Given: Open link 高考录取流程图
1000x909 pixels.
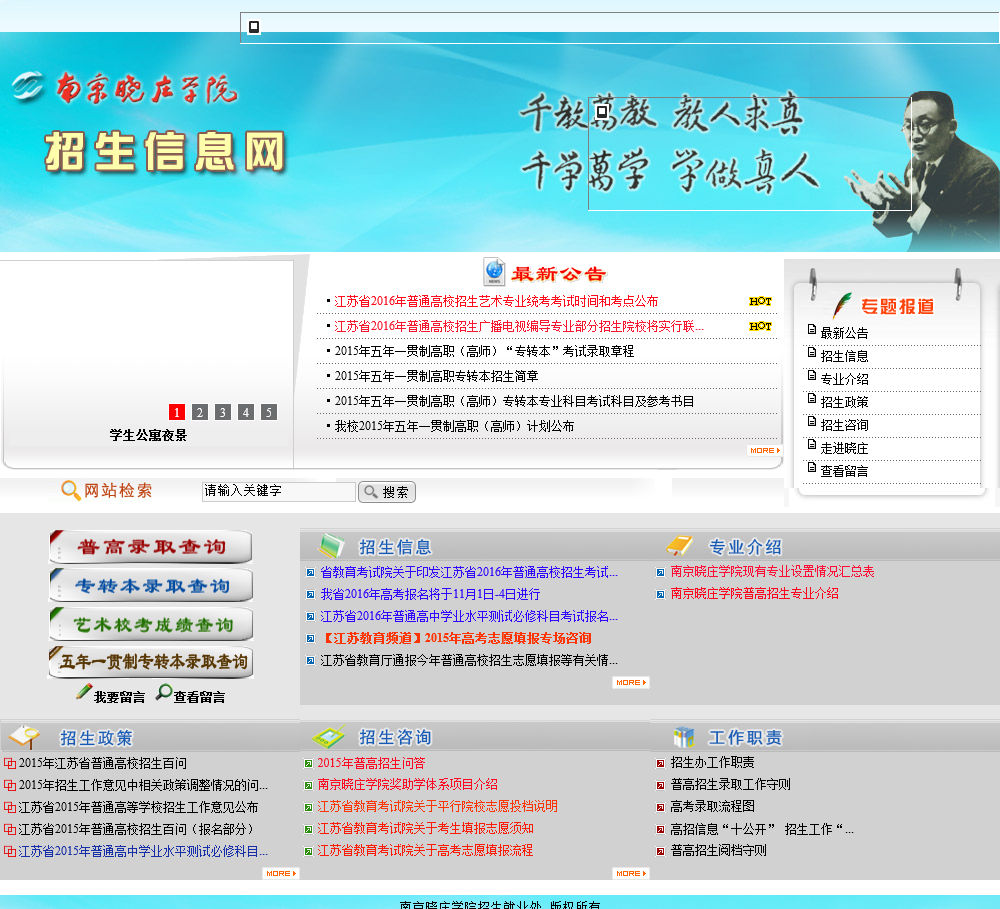Looking at the screenshot, I should click(x=712, y=806).
